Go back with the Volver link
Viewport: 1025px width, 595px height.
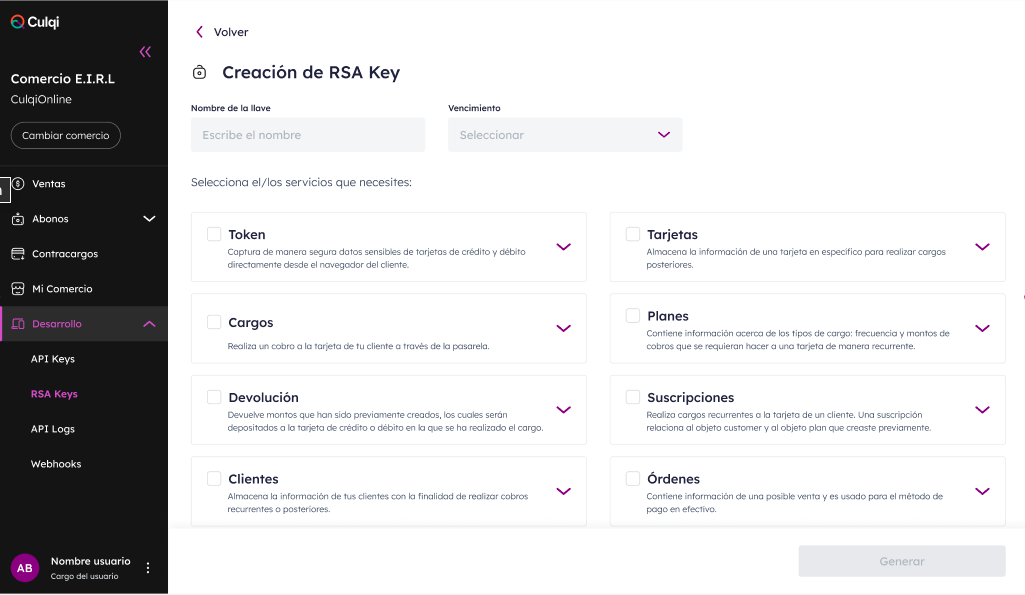click(222, 32)
